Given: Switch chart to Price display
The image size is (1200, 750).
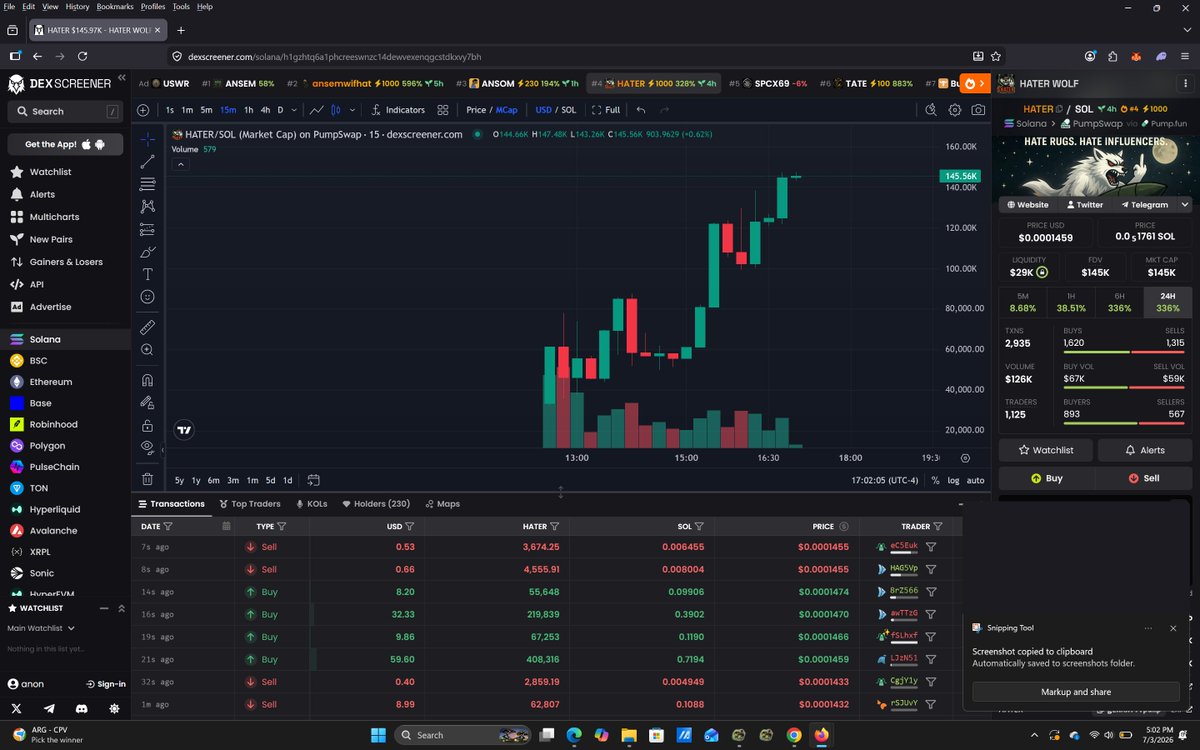Looking at the screenshot, I should tap(476, 110).
